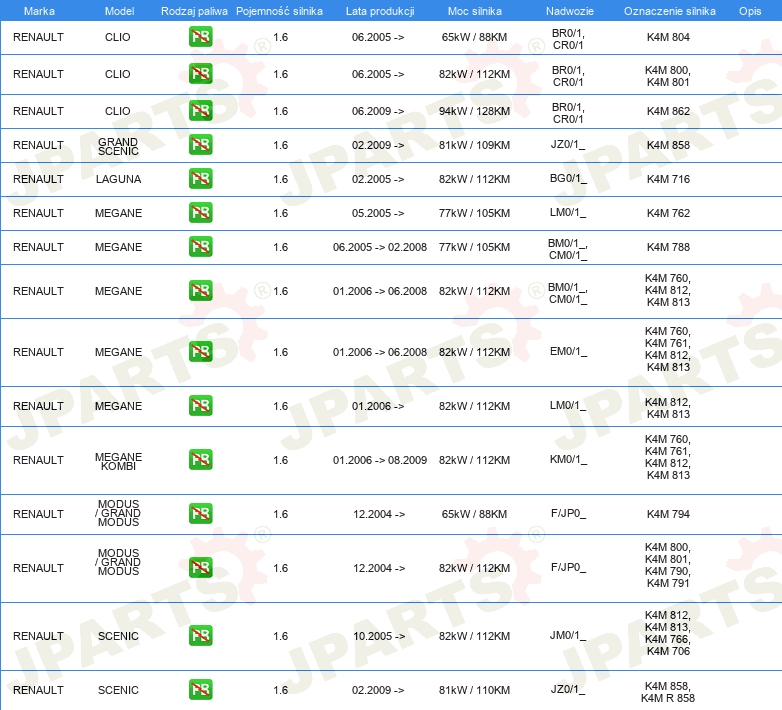The width and height of the screenshot is (782, 710).
Task: Select the fuel type icon in the LAGUNA row
Action: [x=200, y=178]
